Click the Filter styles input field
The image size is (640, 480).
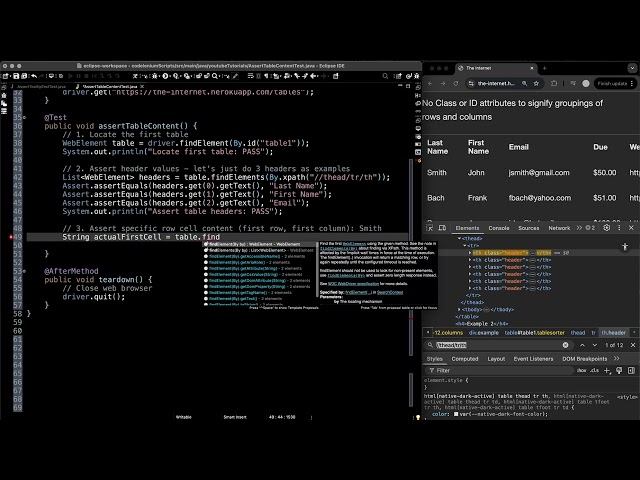(500, 370)
